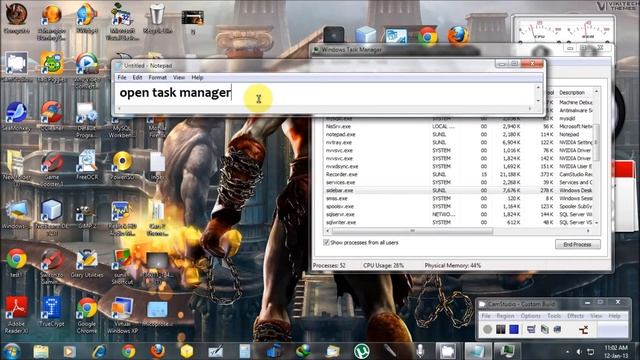
Task: Click the Pause button in CamStudio
Action: 500,329
